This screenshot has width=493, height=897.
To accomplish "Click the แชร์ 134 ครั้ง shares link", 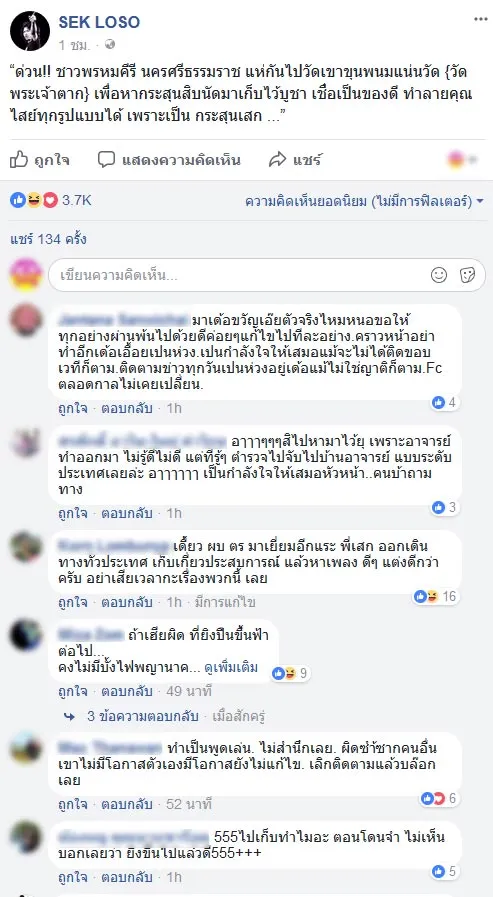I will click(x=49, y=239).
